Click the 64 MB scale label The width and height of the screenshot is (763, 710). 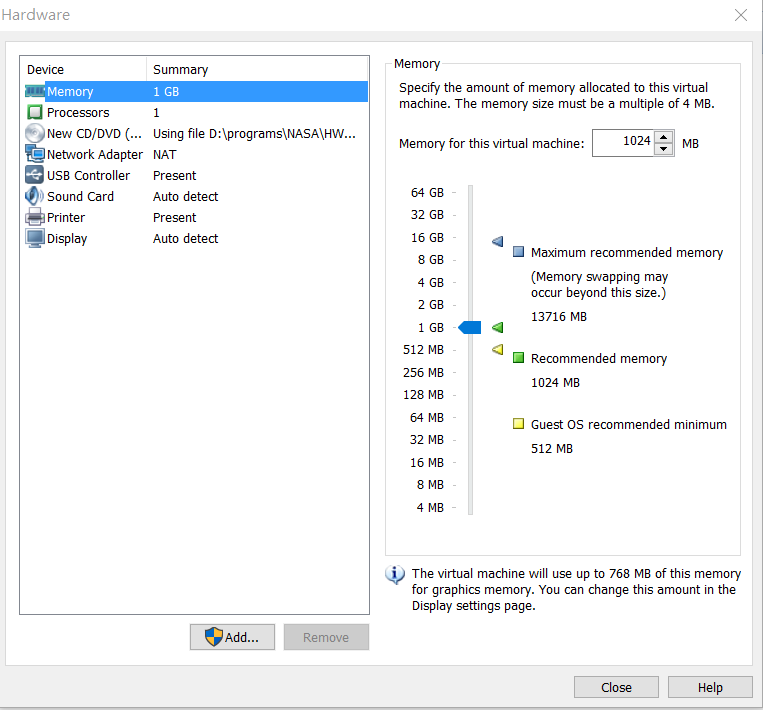[427, 417]
